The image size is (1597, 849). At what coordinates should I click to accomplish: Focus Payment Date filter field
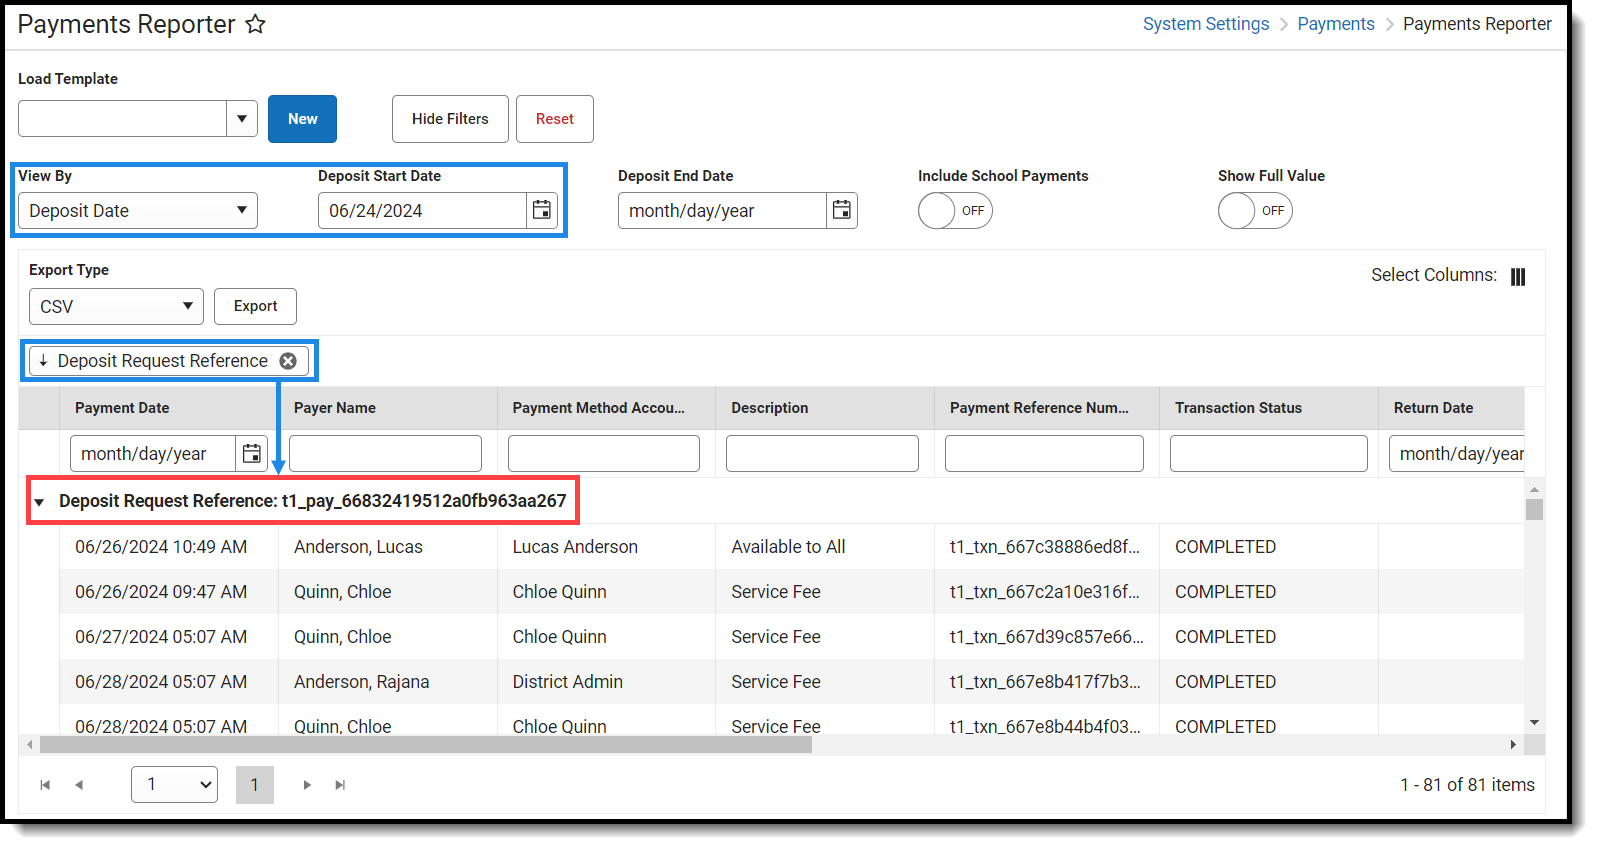(x=153, y=453)
